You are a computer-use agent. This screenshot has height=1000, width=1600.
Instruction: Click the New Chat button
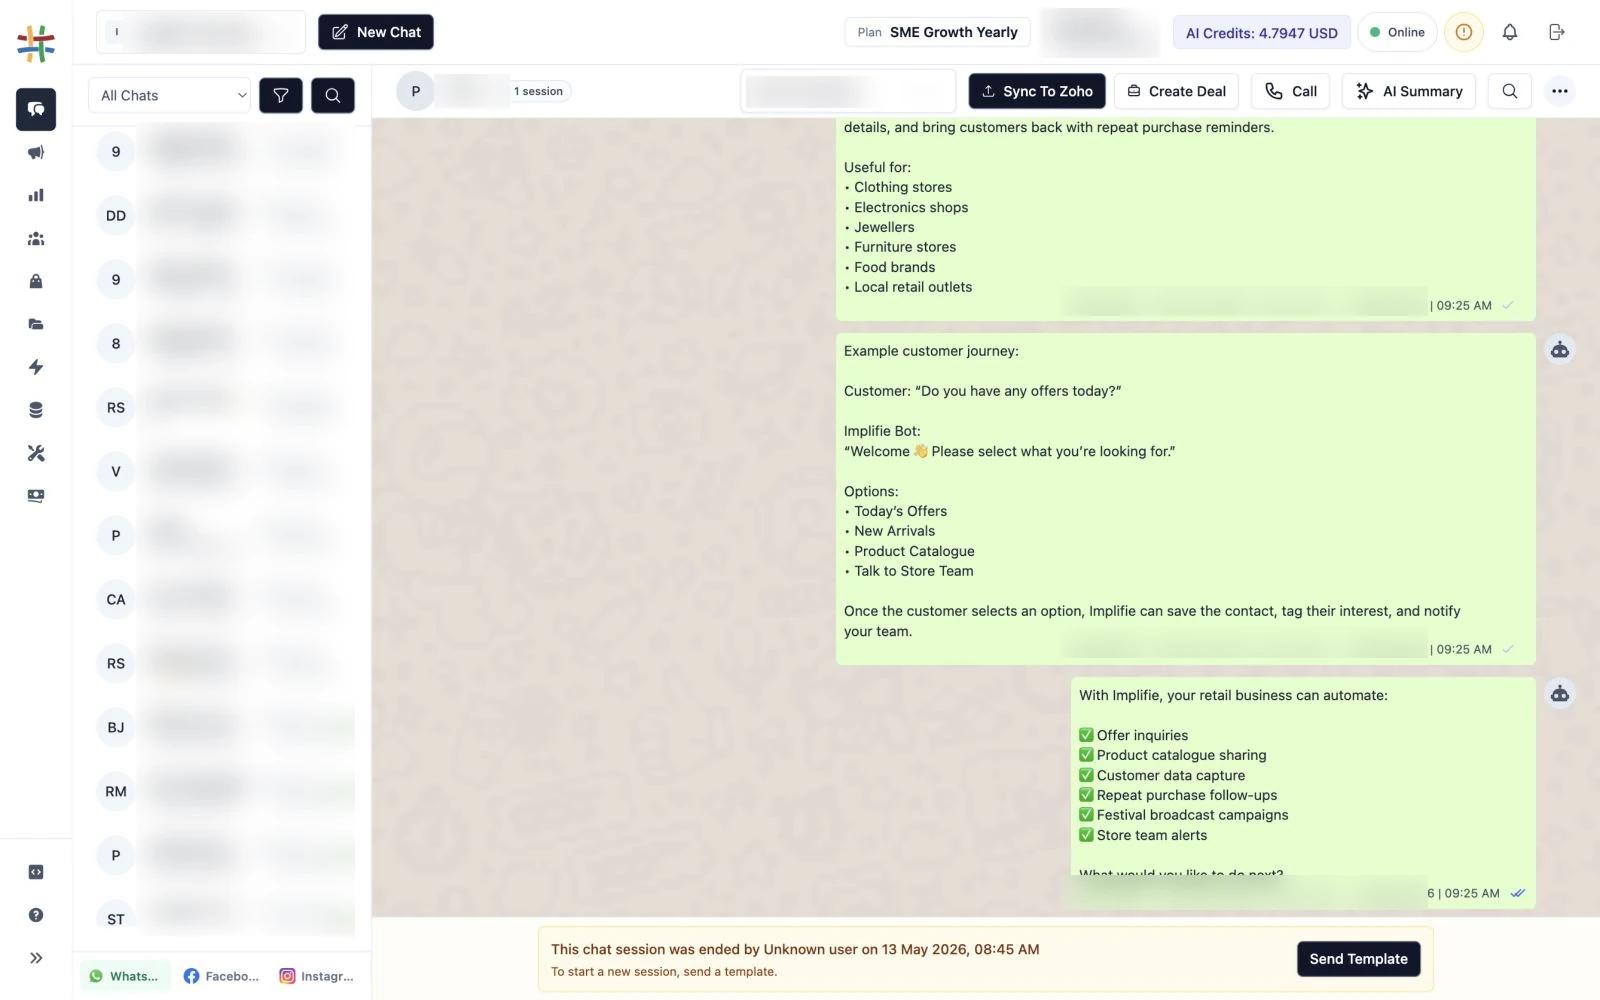[376, 32]
